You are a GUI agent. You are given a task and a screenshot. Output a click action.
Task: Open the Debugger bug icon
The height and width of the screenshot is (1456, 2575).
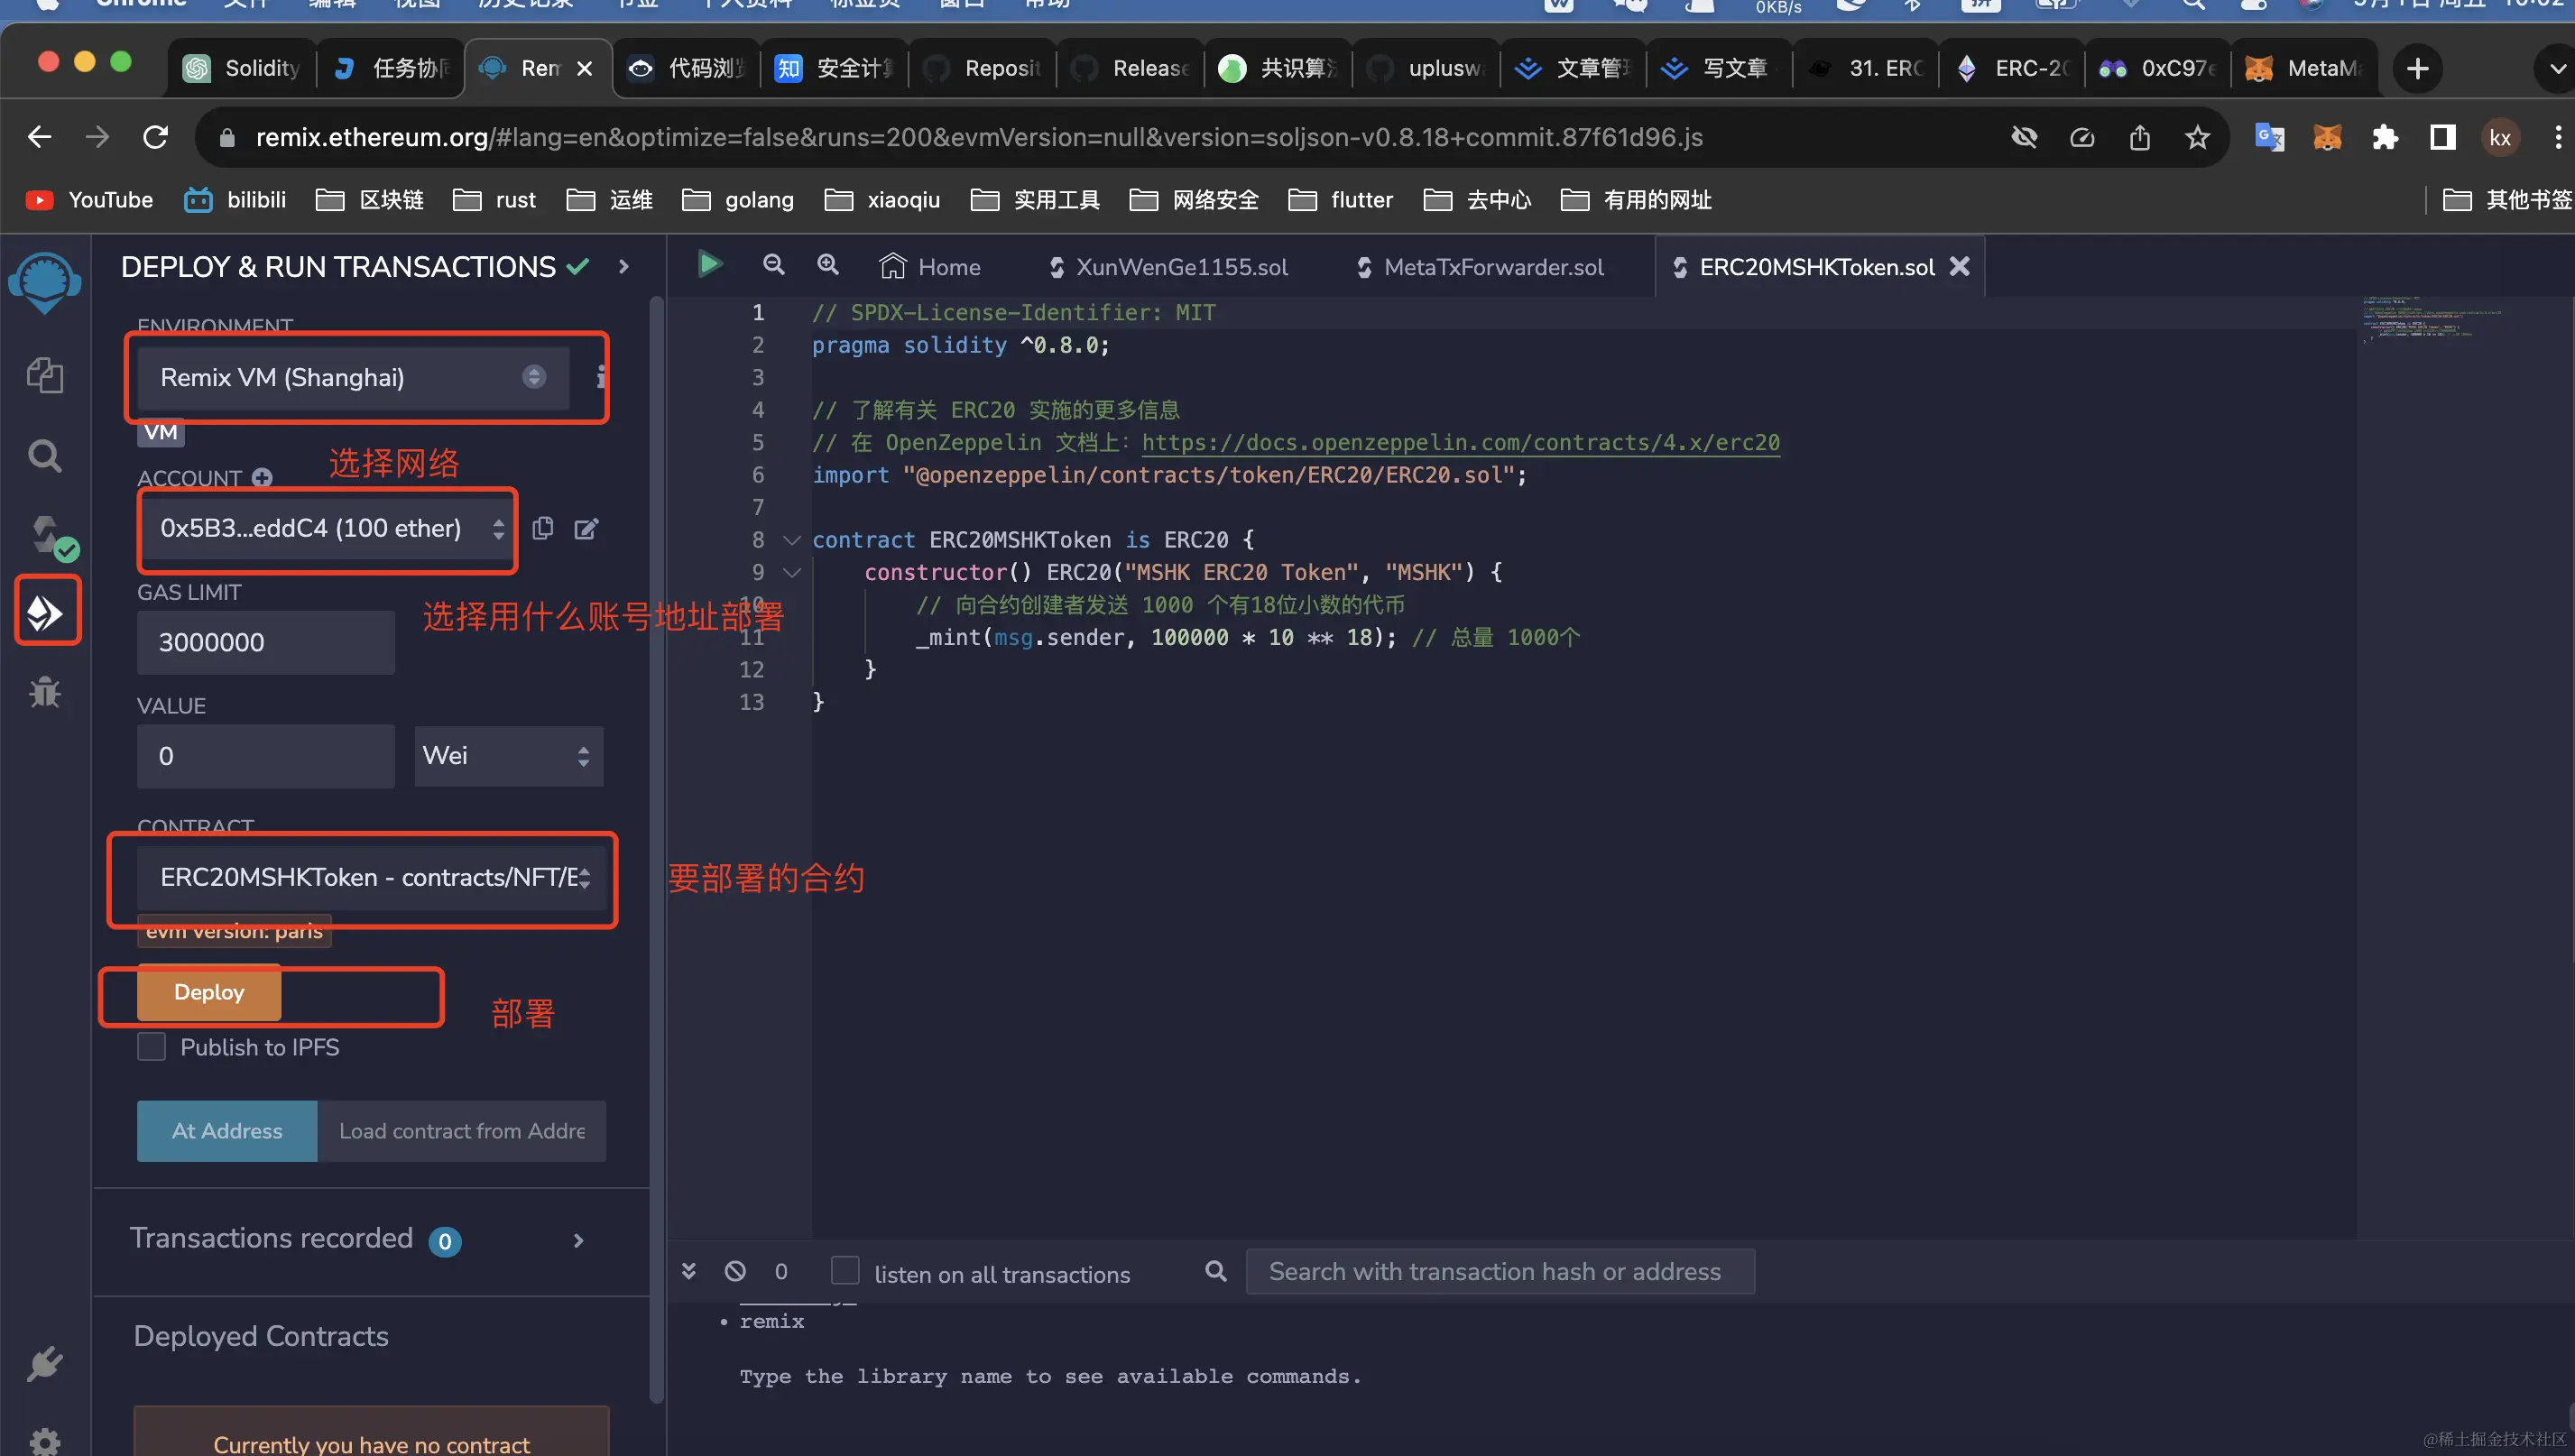pyautogui.click(x=45, y=692)
